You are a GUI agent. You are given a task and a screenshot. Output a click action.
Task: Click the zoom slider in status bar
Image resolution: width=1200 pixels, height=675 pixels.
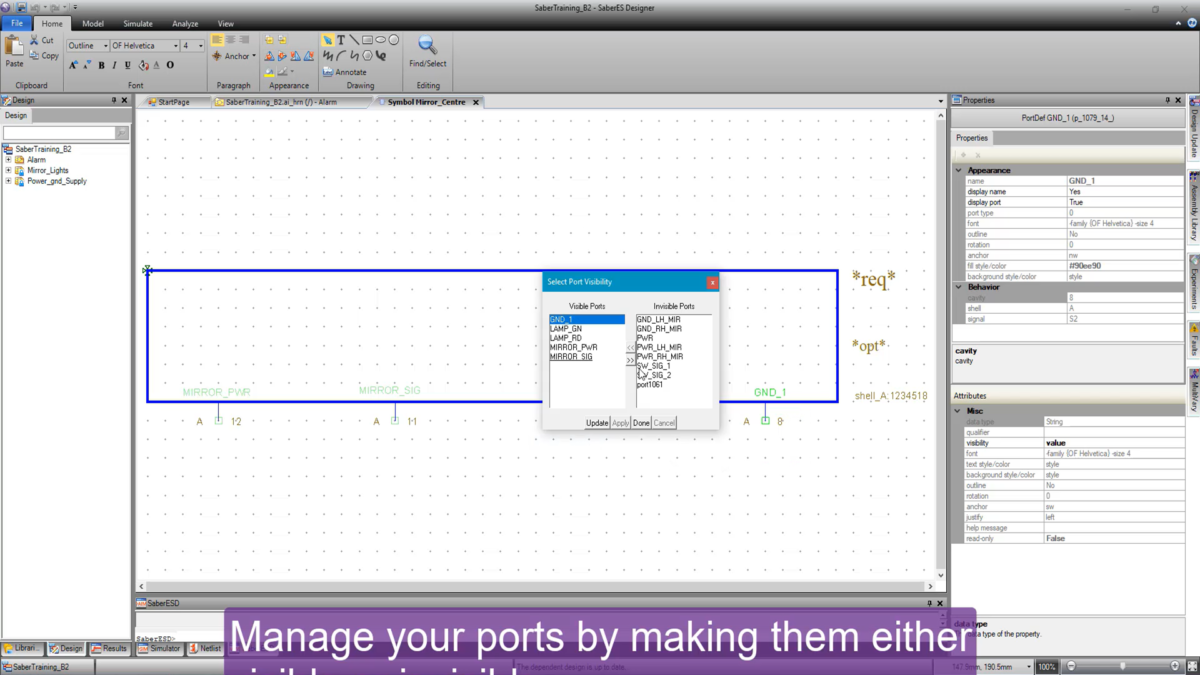[x=1123, y=666]
